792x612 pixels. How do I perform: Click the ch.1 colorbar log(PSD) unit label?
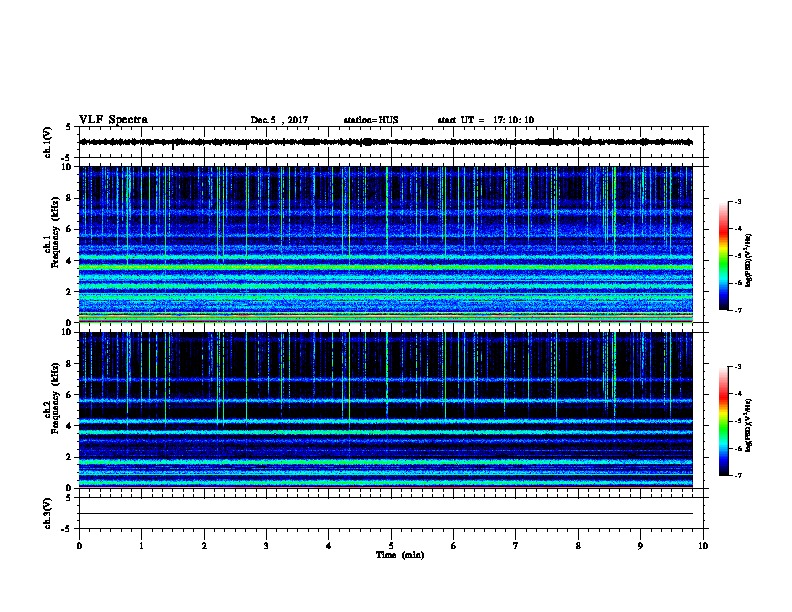click(748, 260)
